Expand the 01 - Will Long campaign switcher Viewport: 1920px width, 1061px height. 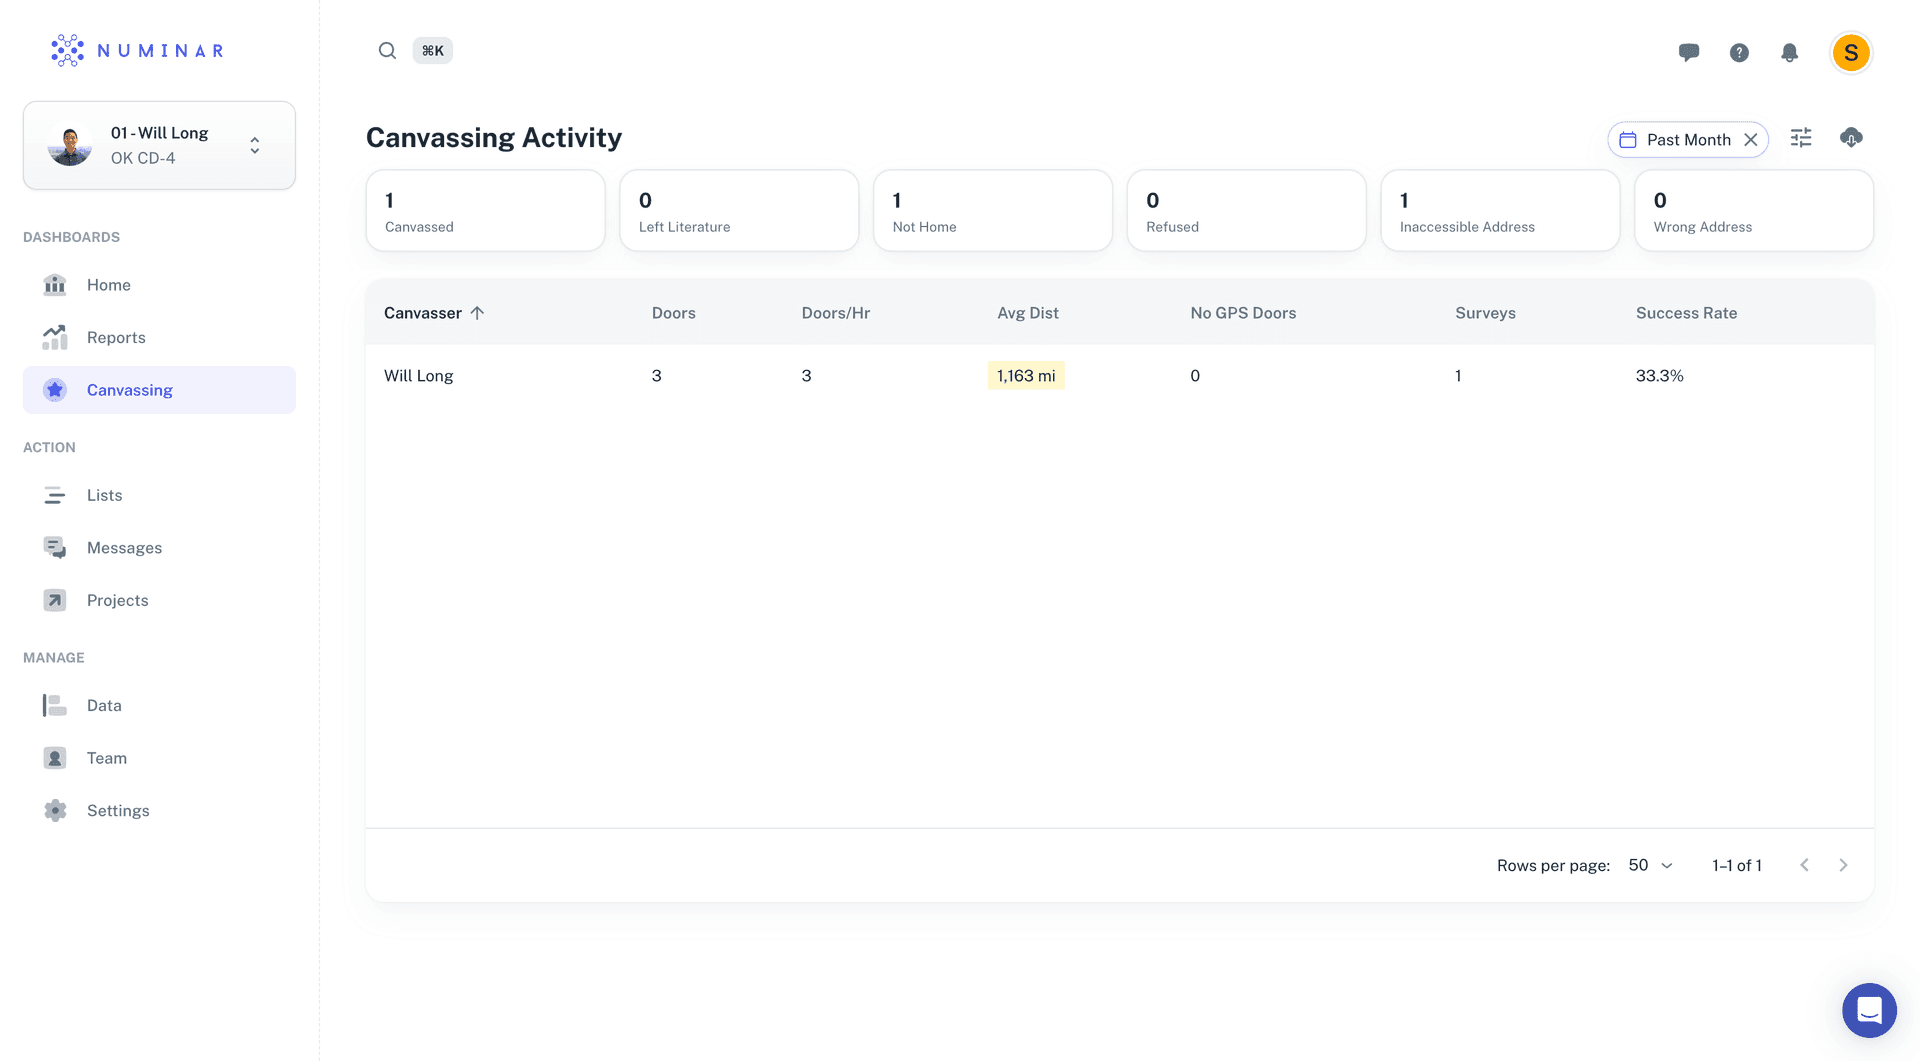pyautogui.click(x=159, y=145)
